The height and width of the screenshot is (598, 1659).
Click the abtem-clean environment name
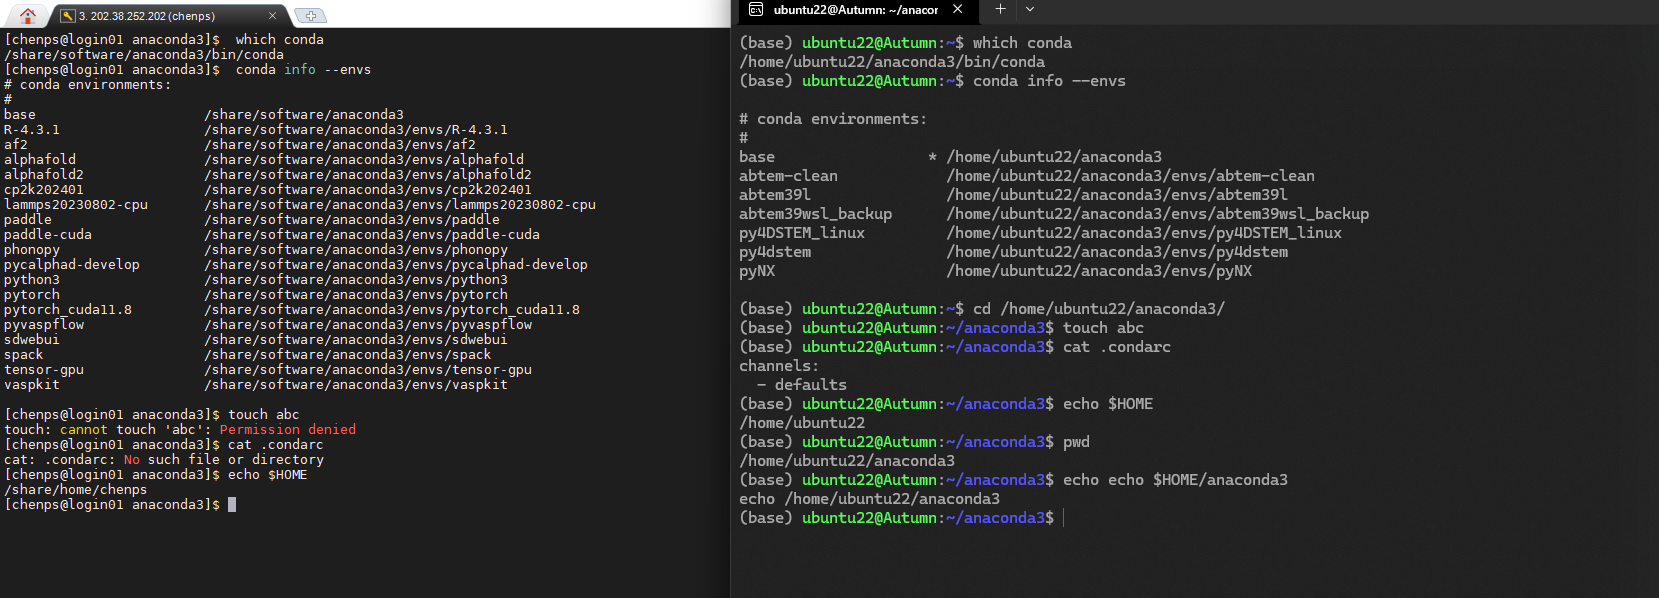pos(788,176)
